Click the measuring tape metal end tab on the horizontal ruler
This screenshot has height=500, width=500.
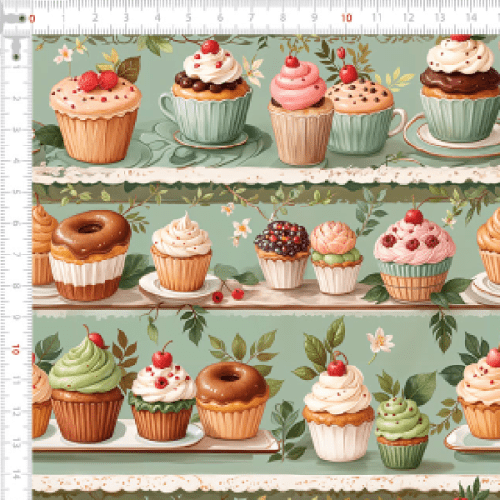[13, 19]
